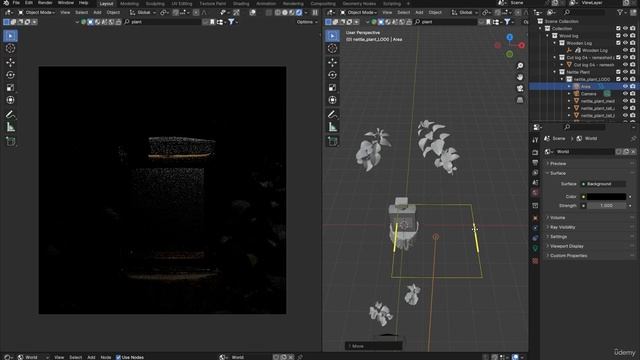The height and width of the screenshot is (360, 640).
Task: Open Object menu in left viewport header
Action: [x=113, y=13]
